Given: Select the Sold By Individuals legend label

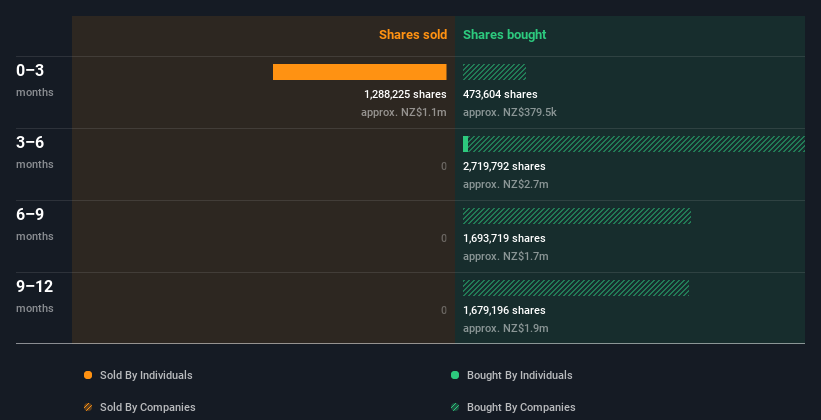Looking at the screenshot, I should coord(146,375).
